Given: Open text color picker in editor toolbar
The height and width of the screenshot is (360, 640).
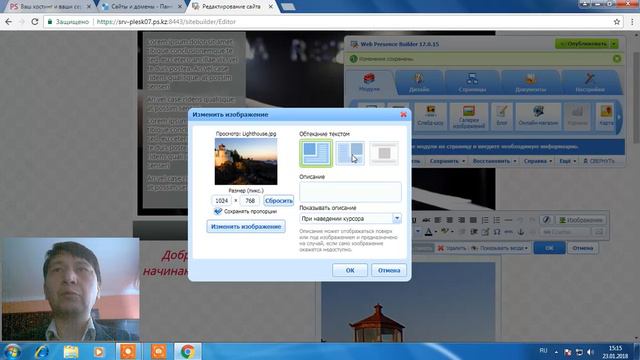Looking at the screenshot, I should [430, 232].
